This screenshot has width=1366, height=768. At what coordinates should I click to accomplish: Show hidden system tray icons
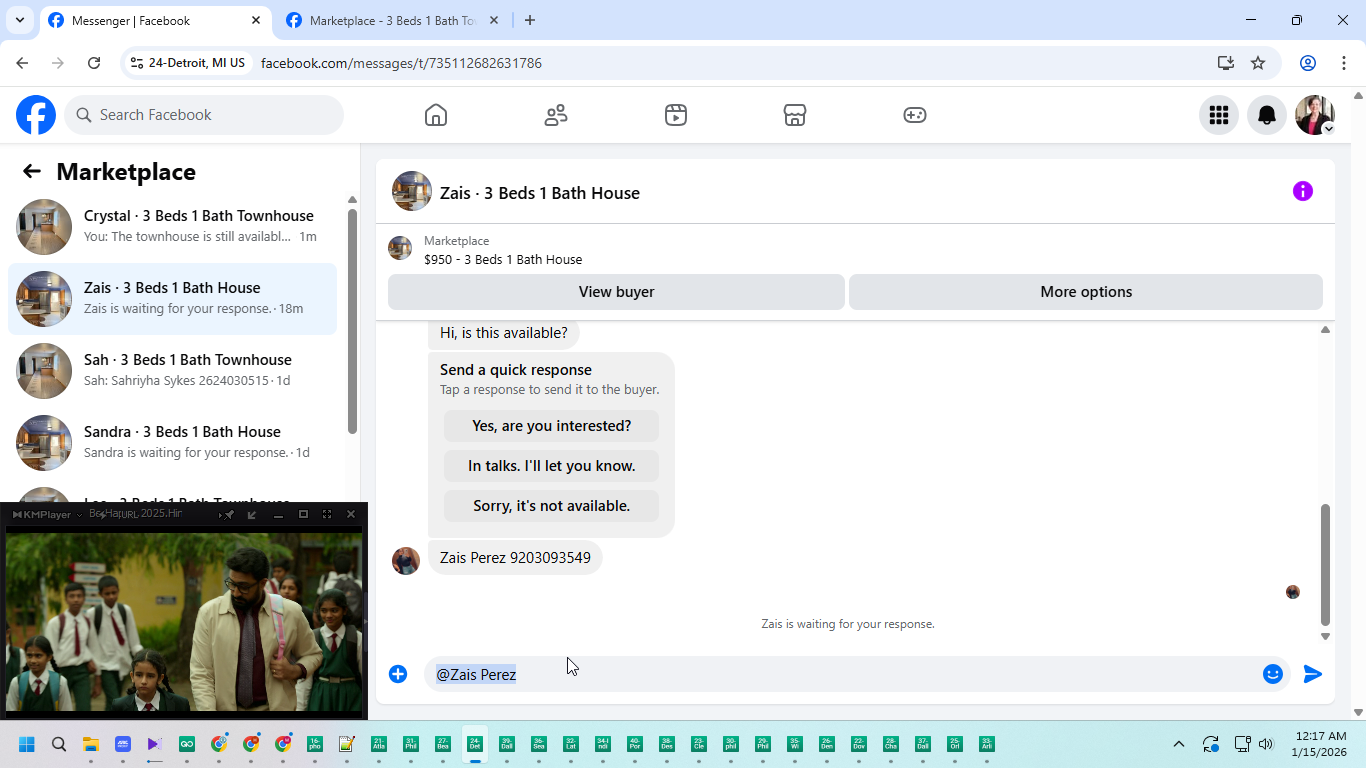(1179, 744)
